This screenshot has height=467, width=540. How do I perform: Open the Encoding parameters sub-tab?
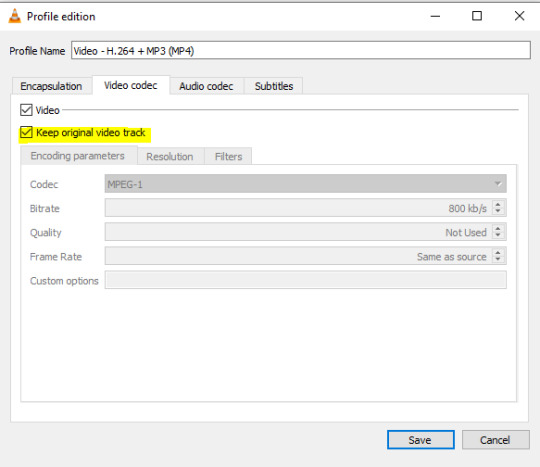click(78, 156)
